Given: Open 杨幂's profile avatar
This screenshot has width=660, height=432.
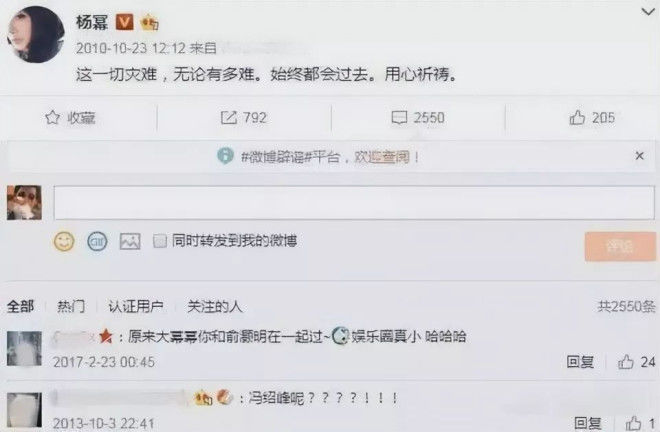Looking at the screenshot, I should click(x=36, y=35).
